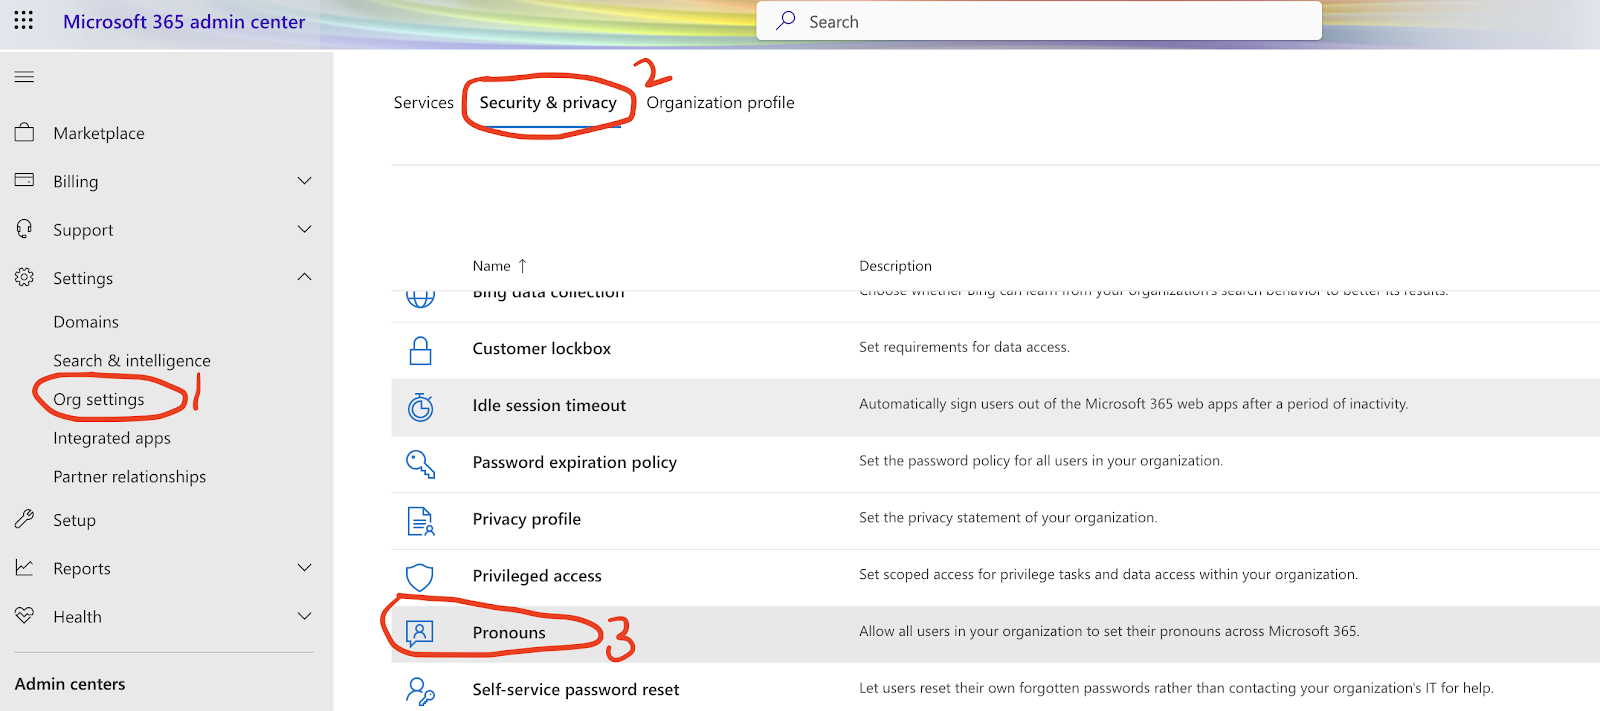Open Integrated apps page
The height and width of the screenshot is (711, 1600).
(112, 438)
